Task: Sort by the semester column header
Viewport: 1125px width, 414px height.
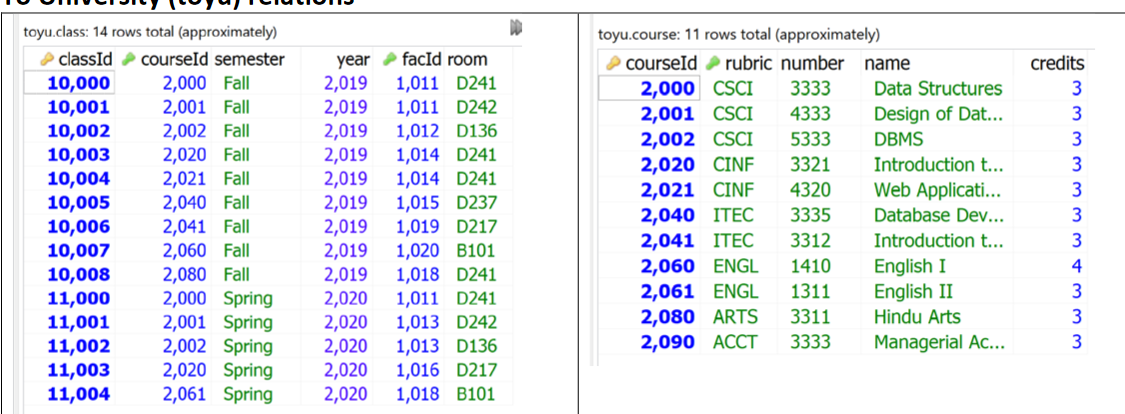Action: (x=250, y=60)
